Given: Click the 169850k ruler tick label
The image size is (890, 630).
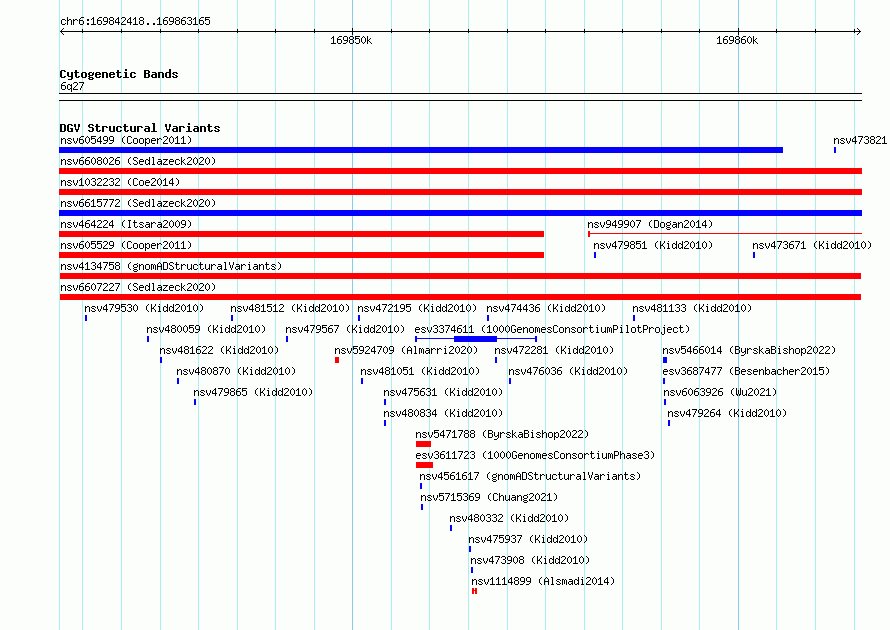Looking at the screenshot, I should tap(351, 40).
